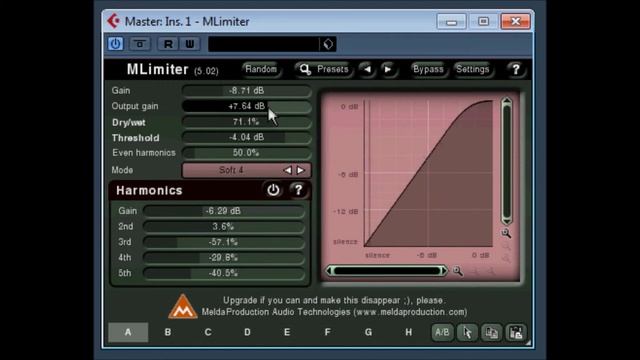Click the 3rd harmonic slider -57.1%
Viewport: 640px width, 360px height.
(224, 242)
